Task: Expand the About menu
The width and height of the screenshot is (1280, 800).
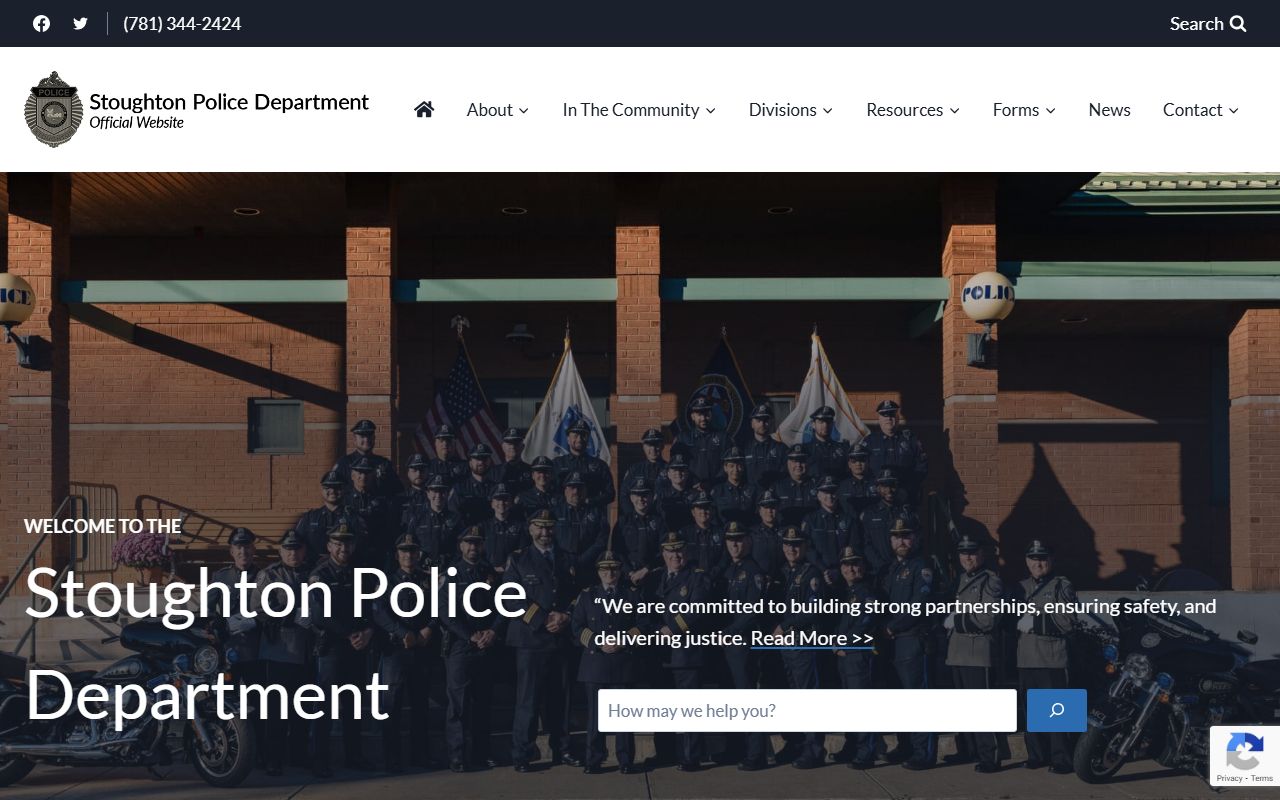Action: [x=498, y=110]
